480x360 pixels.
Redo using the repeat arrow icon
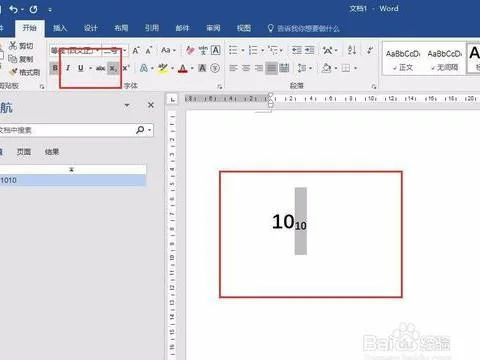point(33,9)
